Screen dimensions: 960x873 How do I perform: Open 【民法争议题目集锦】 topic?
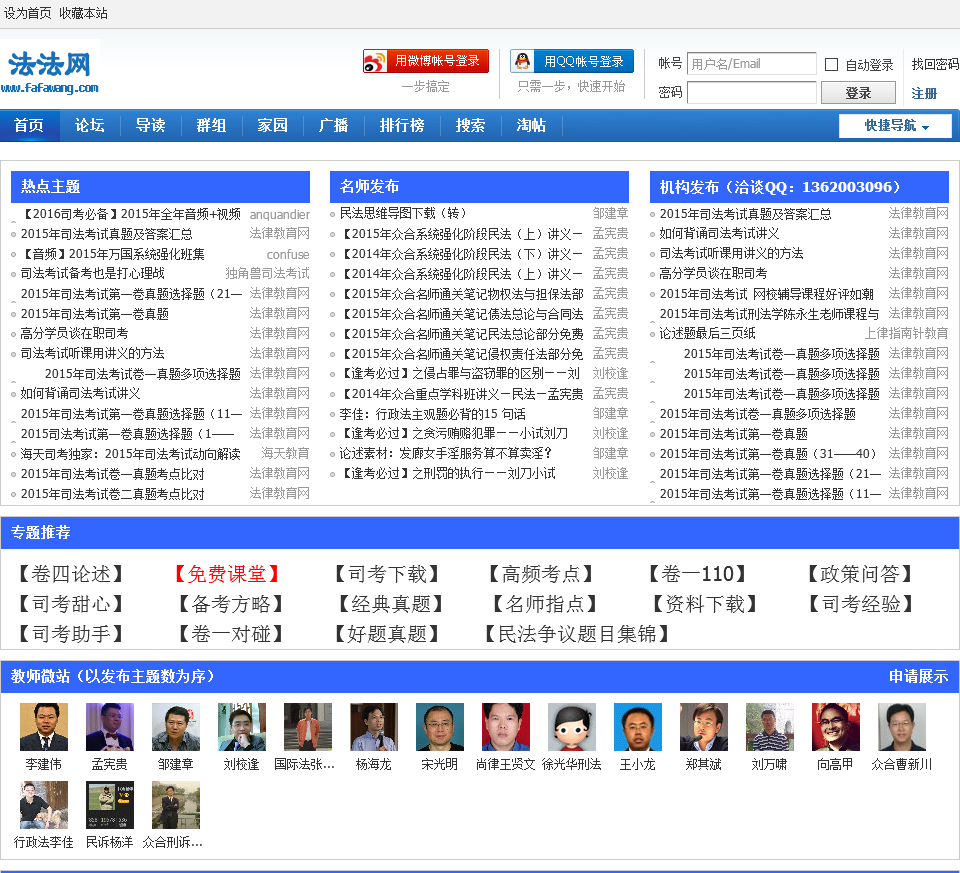pyautogui.click(x=577, y=634)
